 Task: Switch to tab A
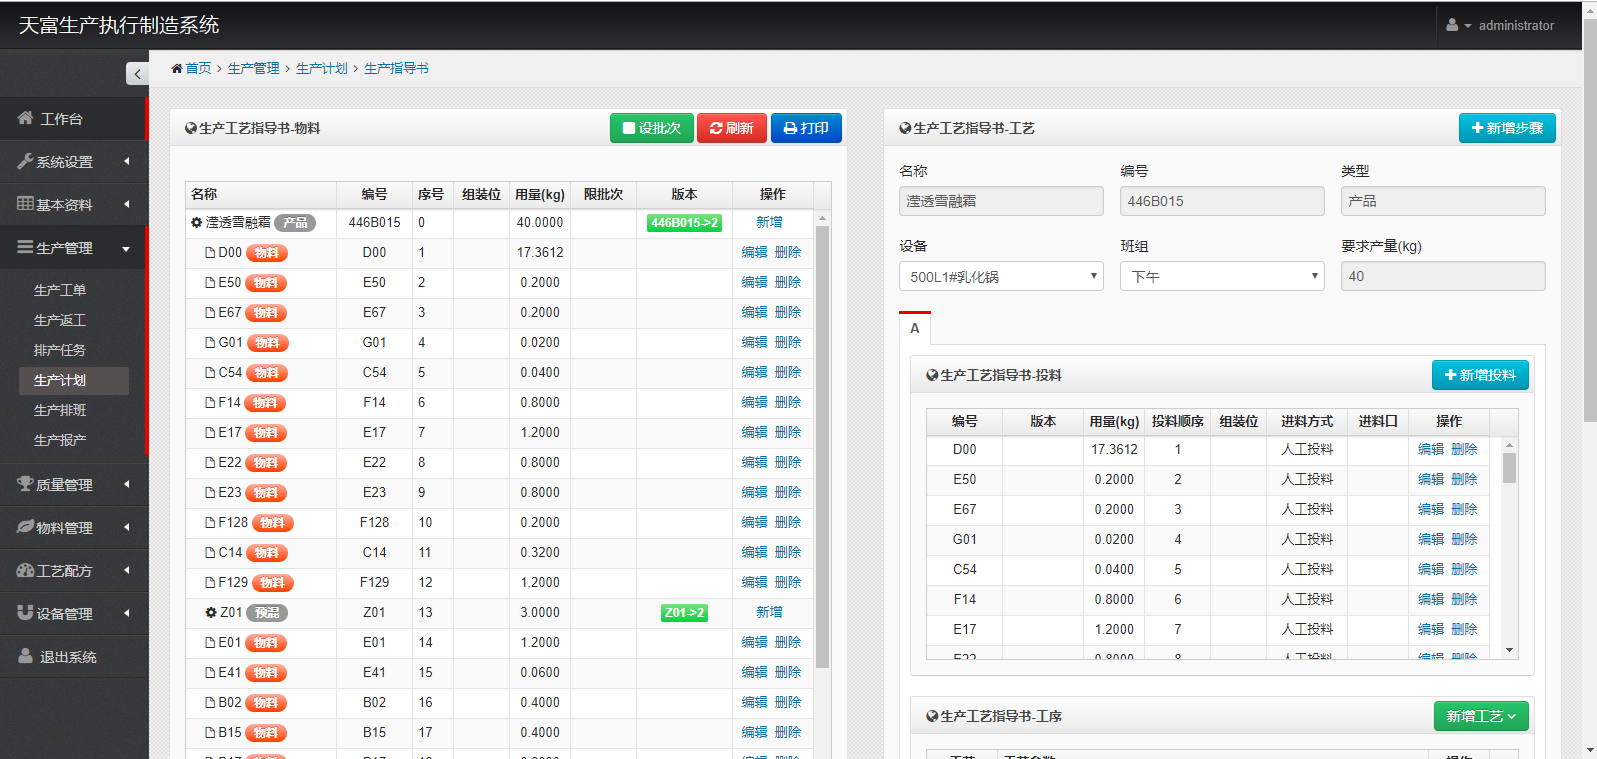click(915, 328)
